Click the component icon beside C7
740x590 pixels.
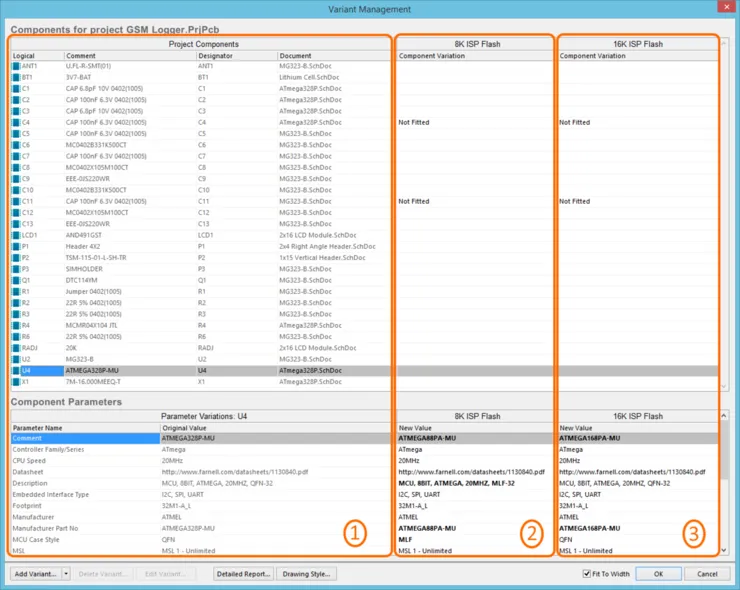[x=16, y=156]
